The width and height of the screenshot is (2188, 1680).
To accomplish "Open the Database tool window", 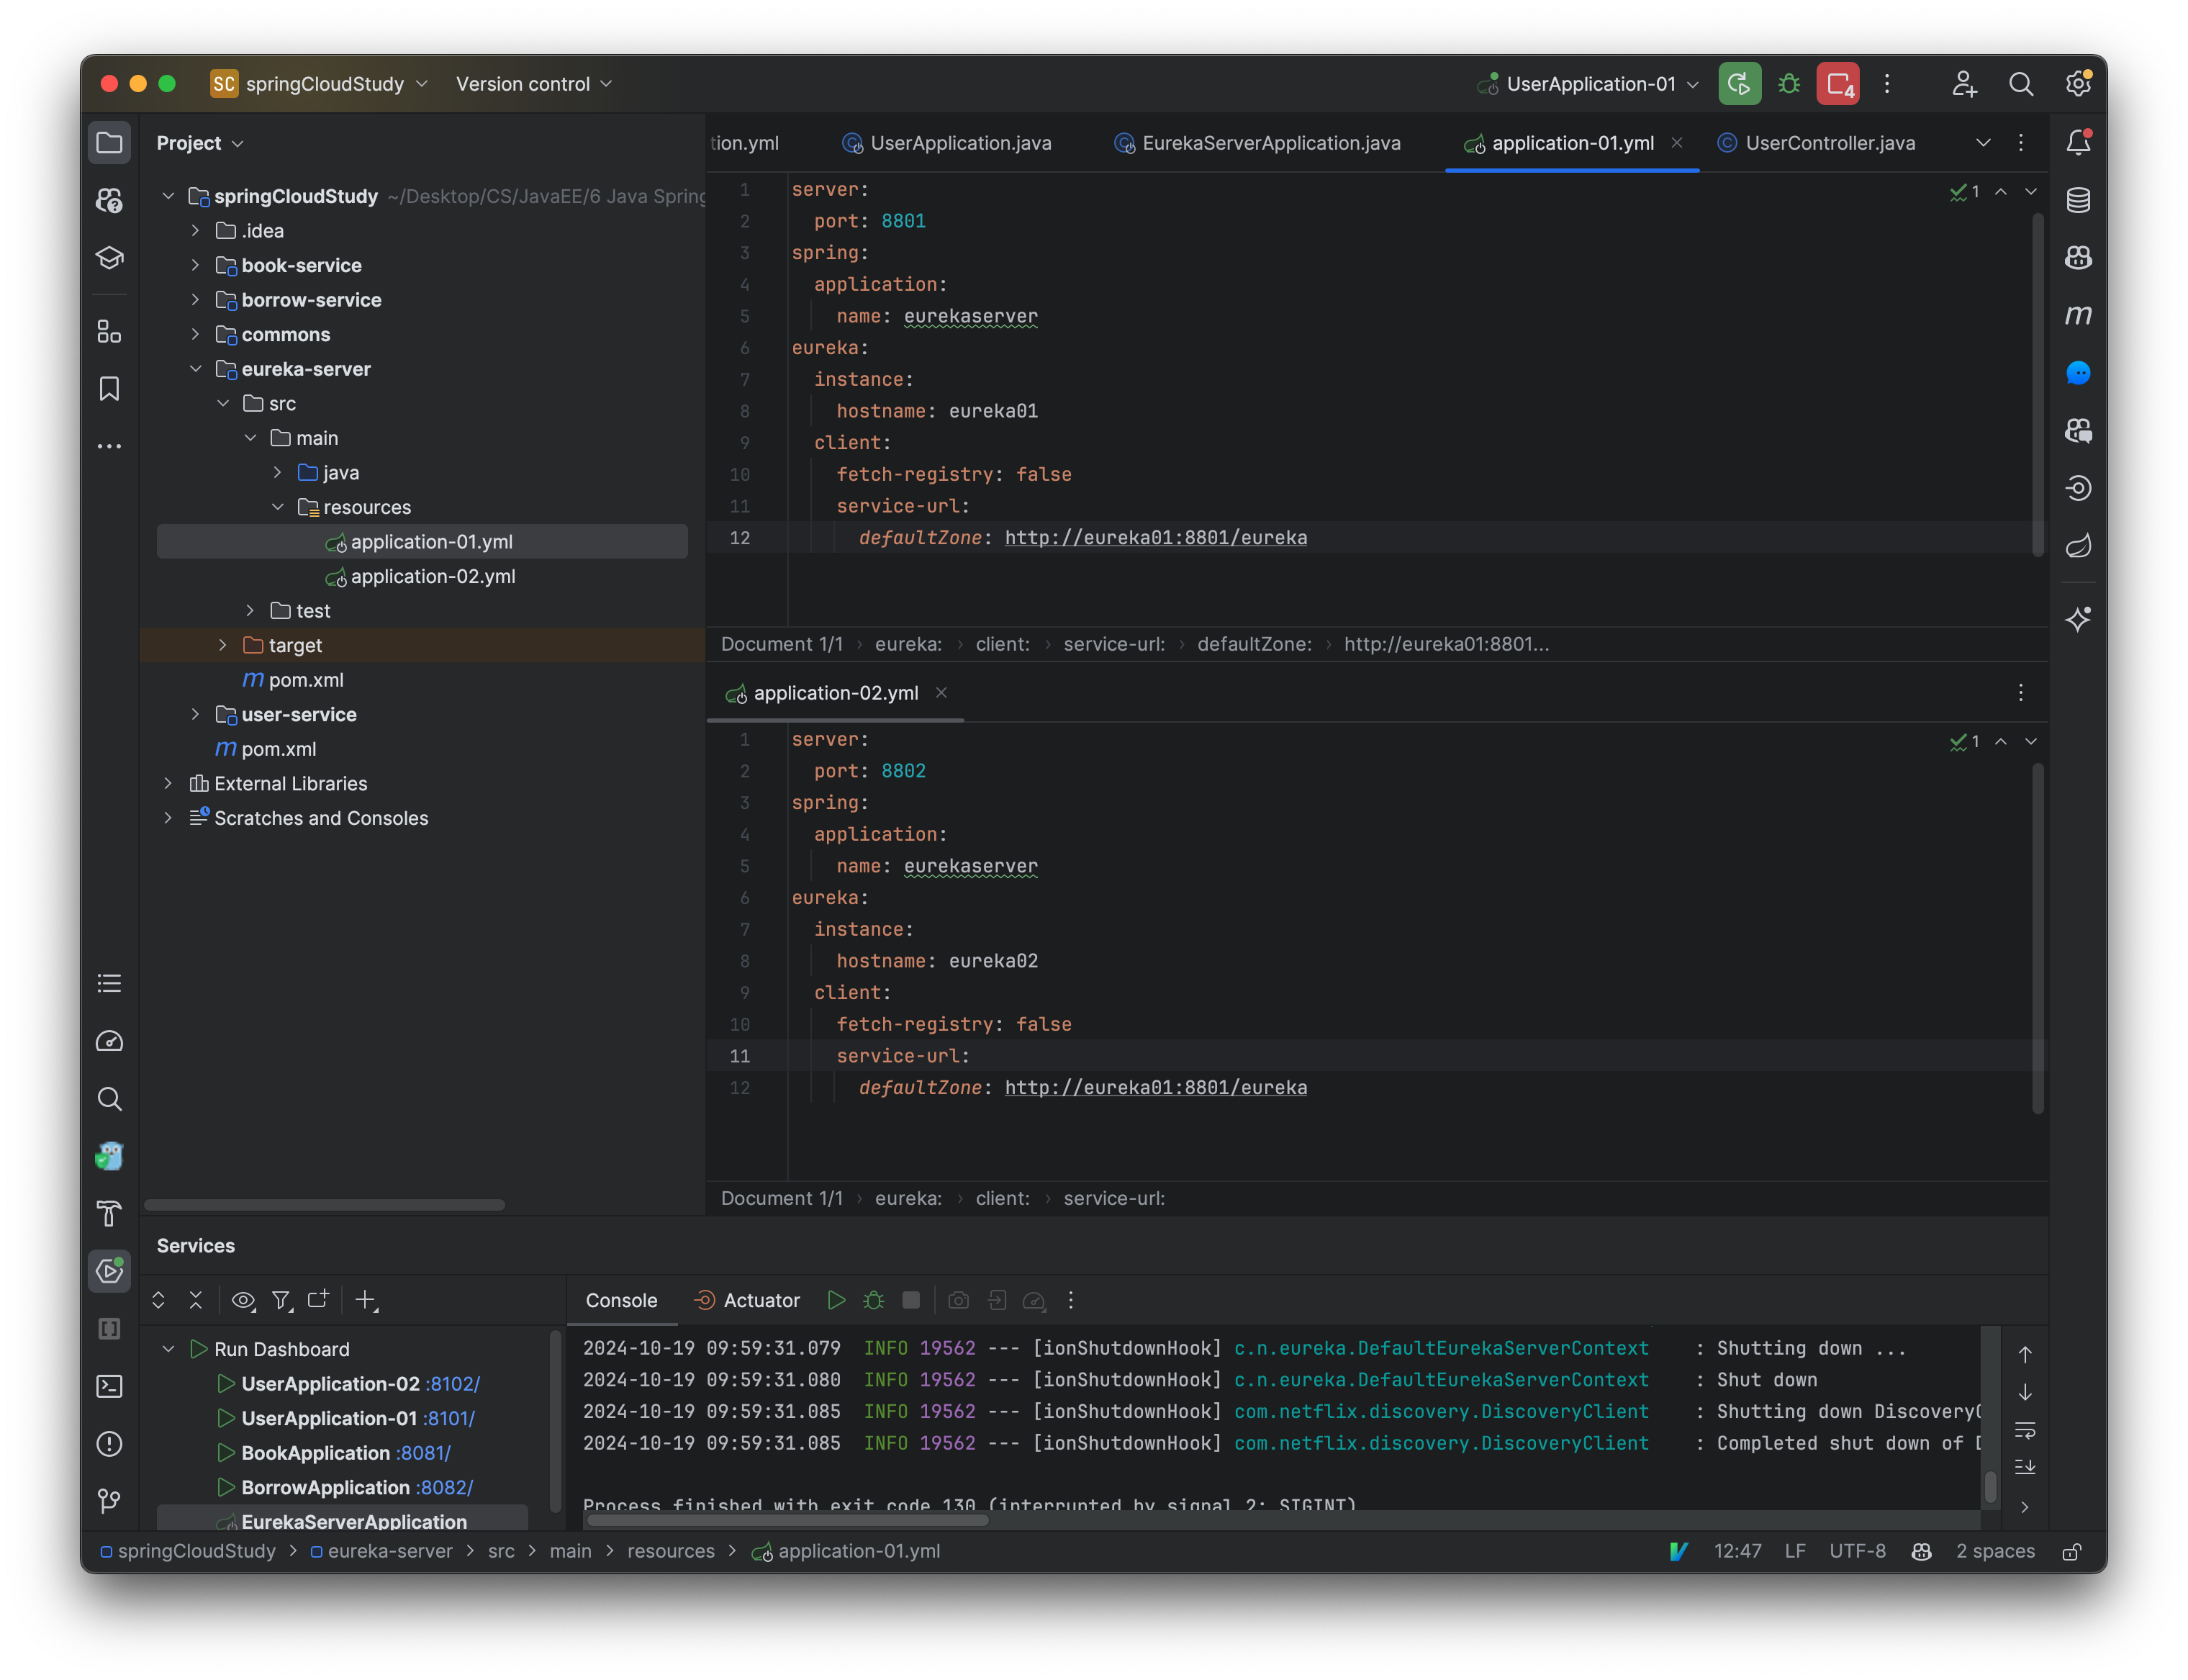I will 2078,200.
